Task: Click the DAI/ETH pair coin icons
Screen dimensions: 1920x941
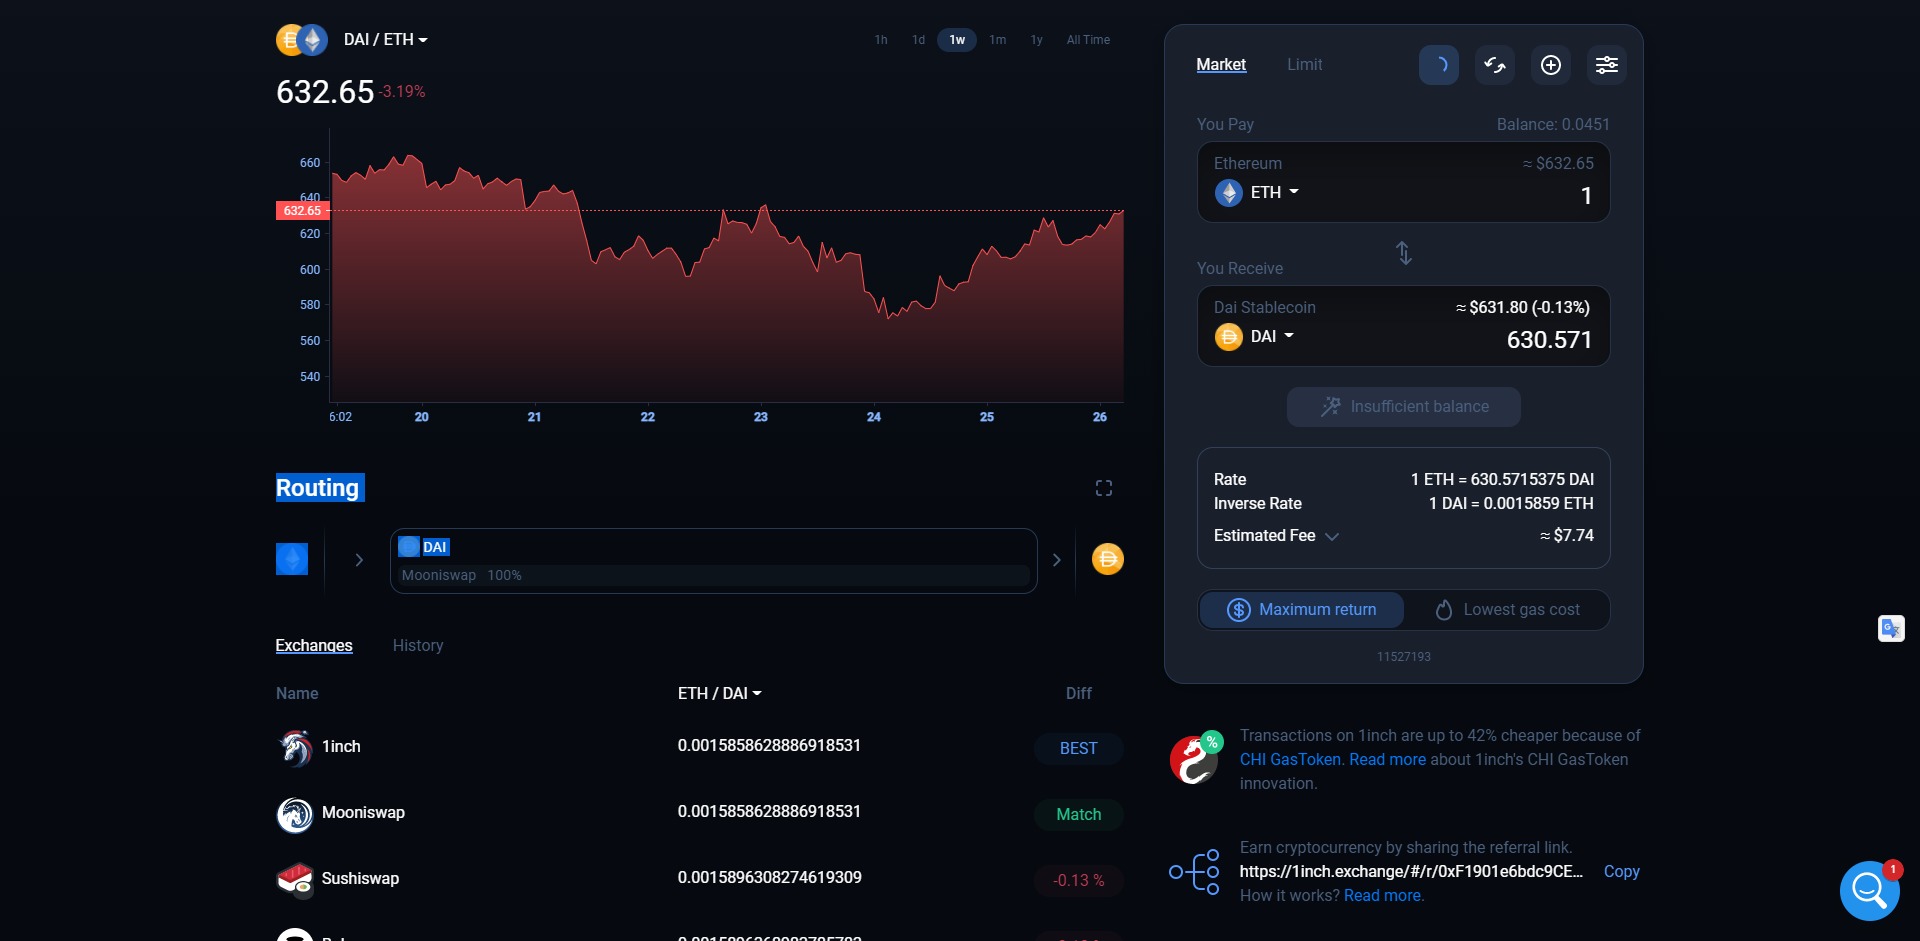Action: (x=302, y=40)
